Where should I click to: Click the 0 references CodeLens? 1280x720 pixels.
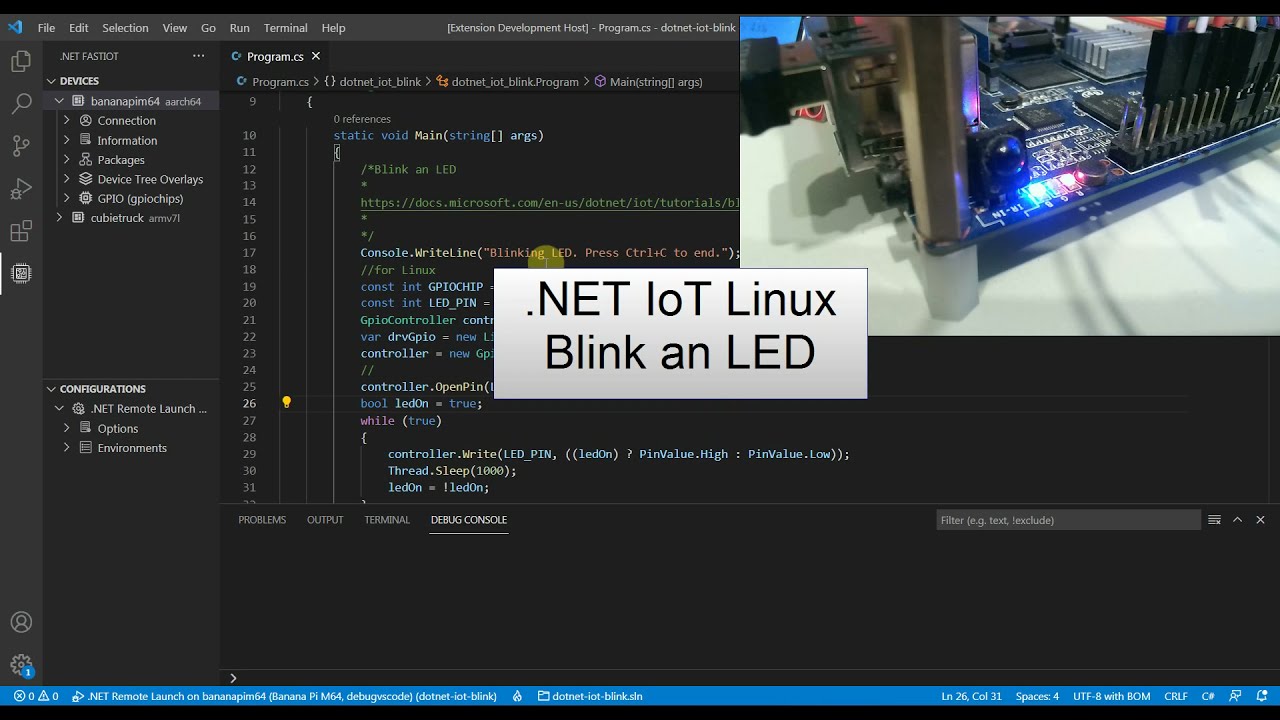tap(362, 119)
